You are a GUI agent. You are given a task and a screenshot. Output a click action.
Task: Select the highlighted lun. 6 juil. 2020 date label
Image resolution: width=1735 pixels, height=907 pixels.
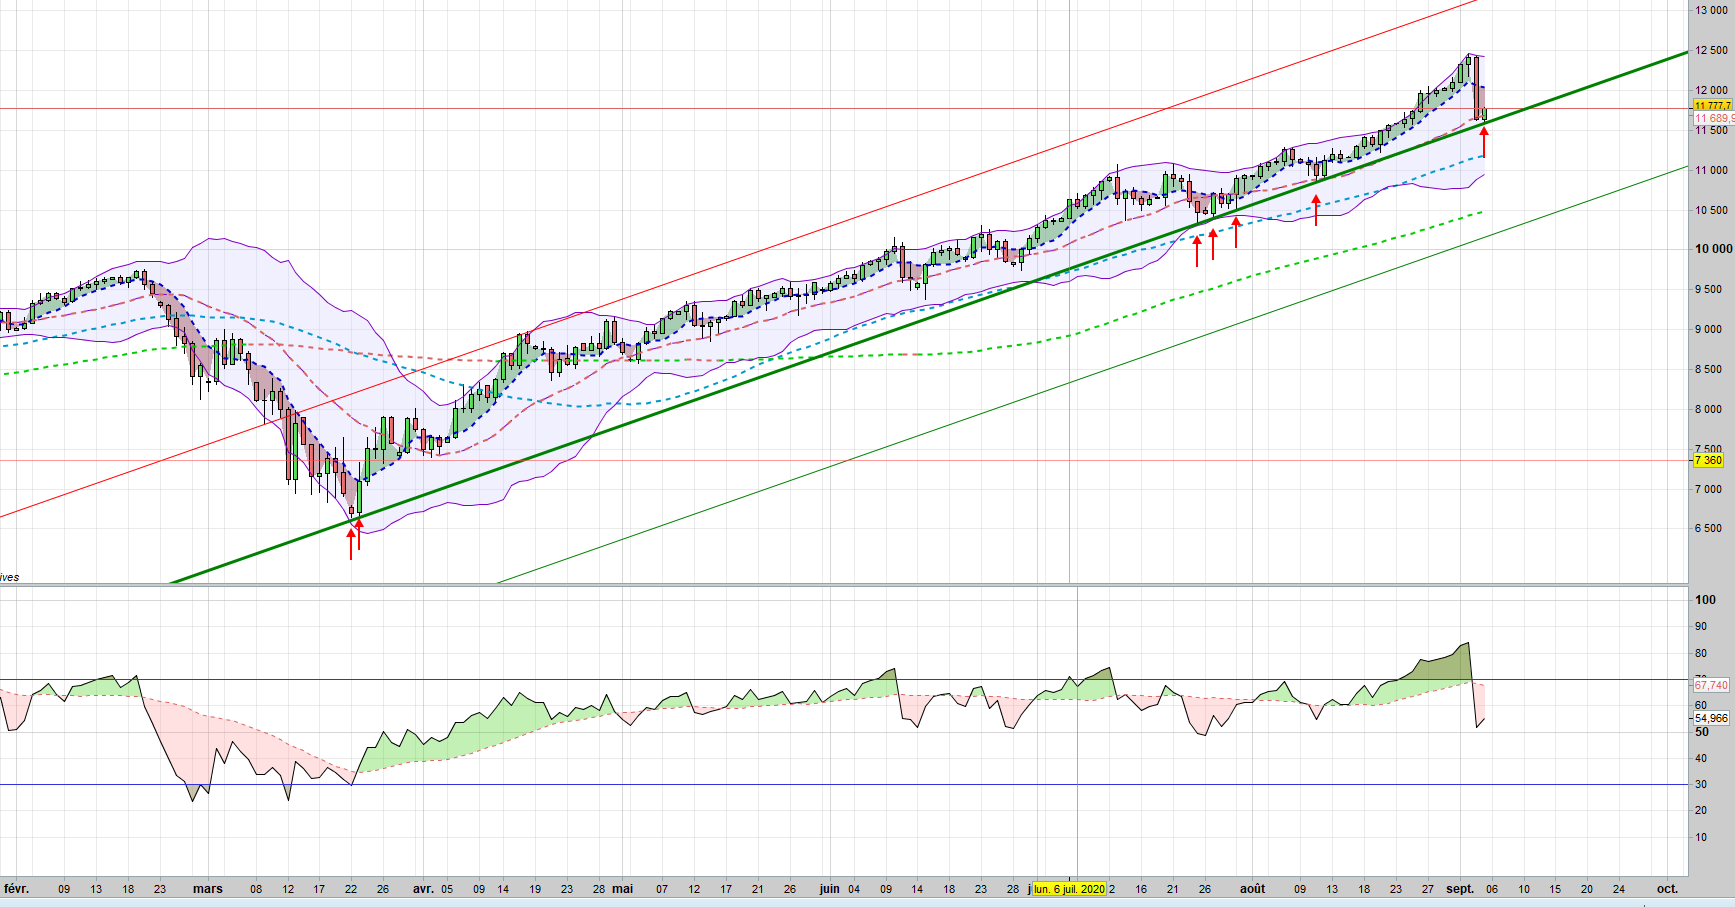[x=1069, y=889]
